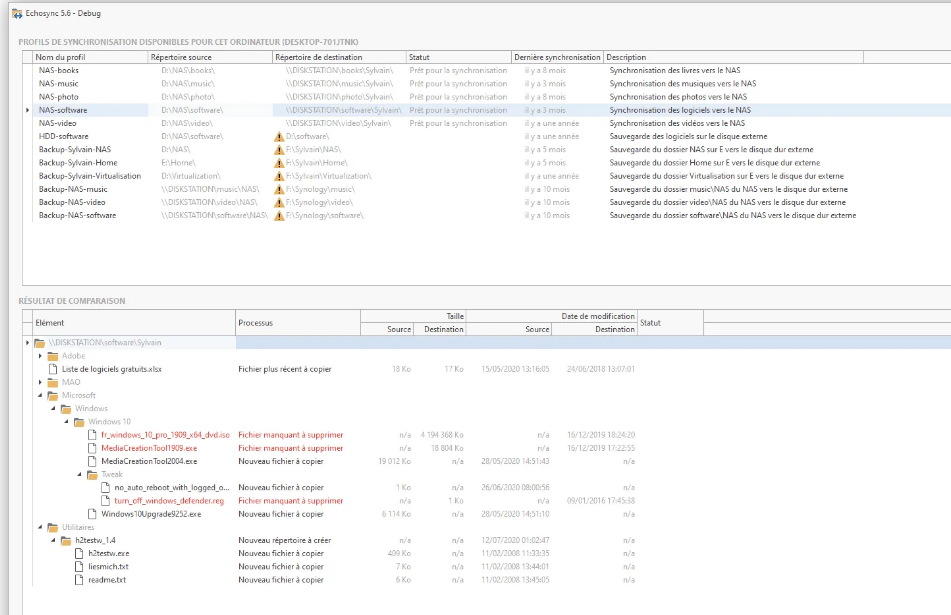Expand the MAO folder node
The image size is (951, 615).
(41, 382)
